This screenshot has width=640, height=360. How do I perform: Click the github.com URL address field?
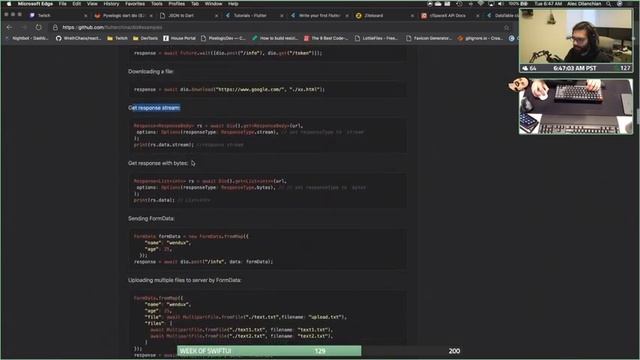click(282, 27)
